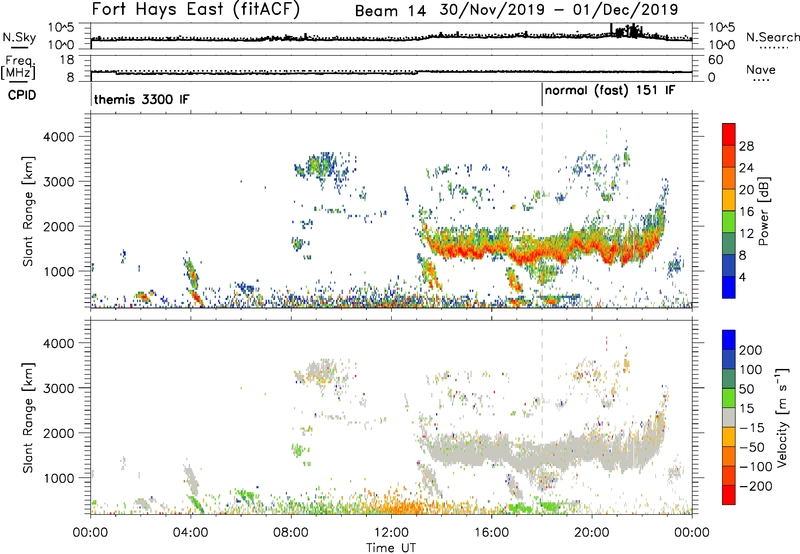Click the date range "30/Nov/2019 - 01/Dec/2019"
The width and height of the screenshot is (800, 554).
pyautogui.click(x=559, y=10)
